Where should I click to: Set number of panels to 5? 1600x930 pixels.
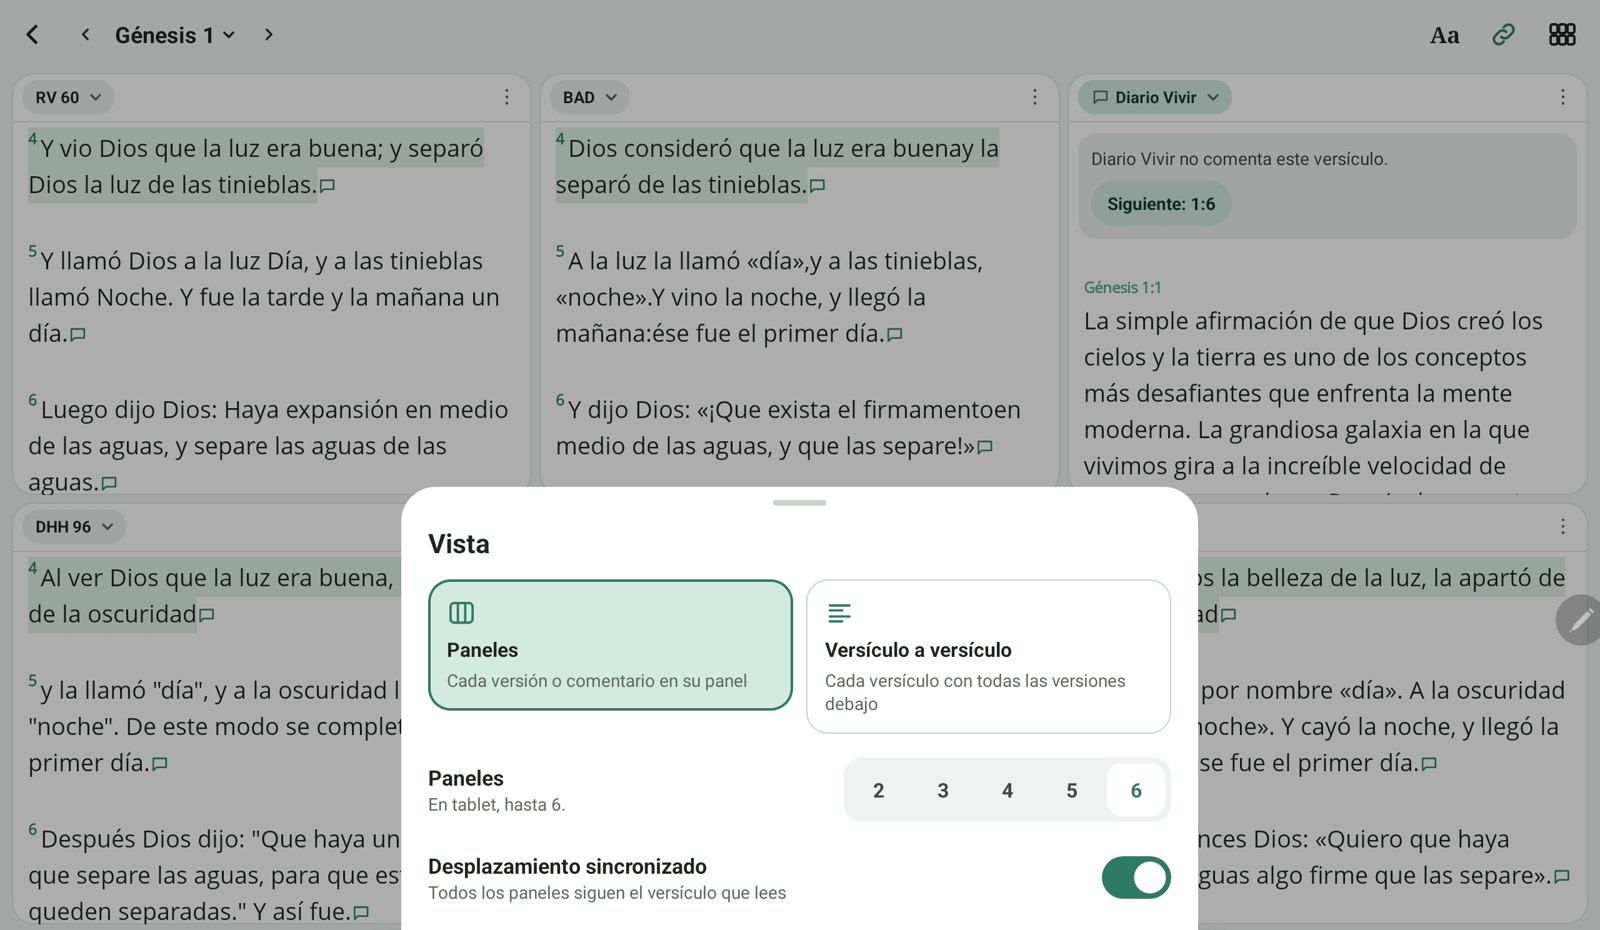click(1071, 790)
